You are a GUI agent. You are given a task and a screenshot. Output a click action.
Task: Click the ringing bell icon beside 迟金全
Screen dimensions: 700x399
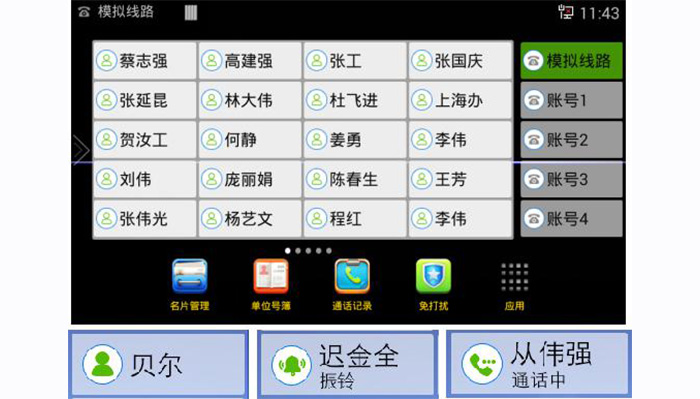[x=292, y=366]
